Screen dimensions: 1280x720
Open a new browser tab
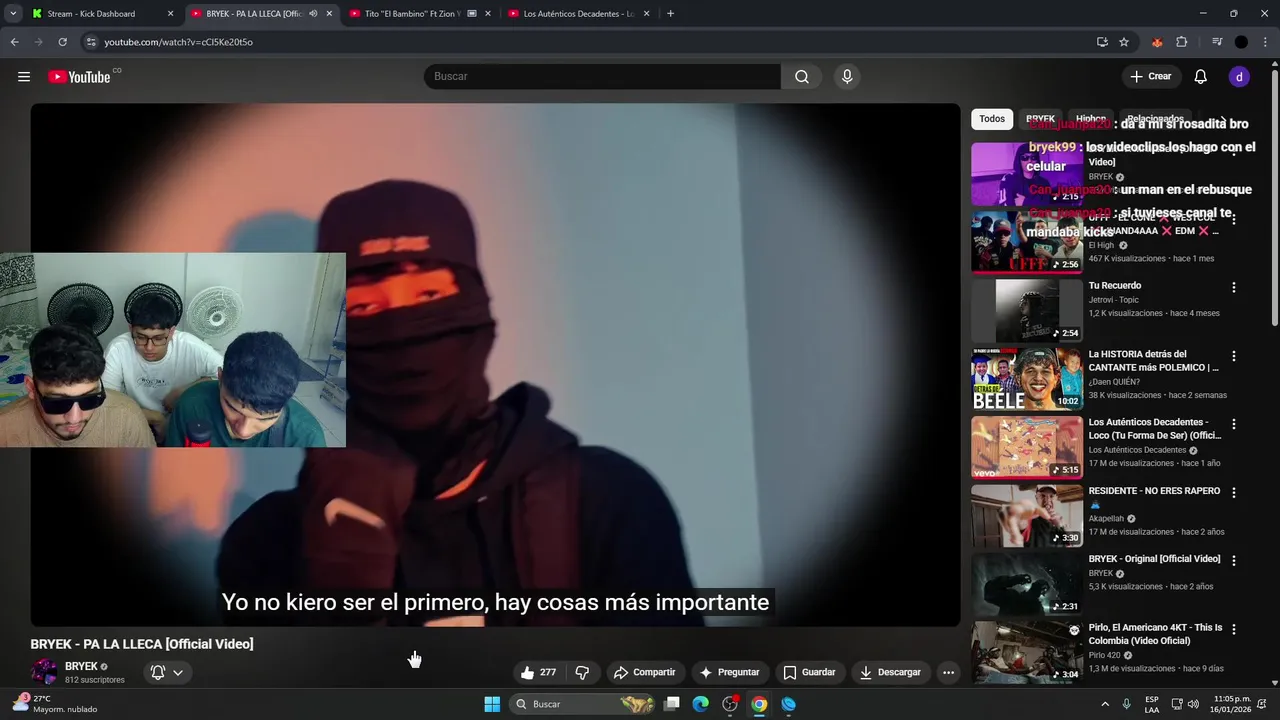670,14
